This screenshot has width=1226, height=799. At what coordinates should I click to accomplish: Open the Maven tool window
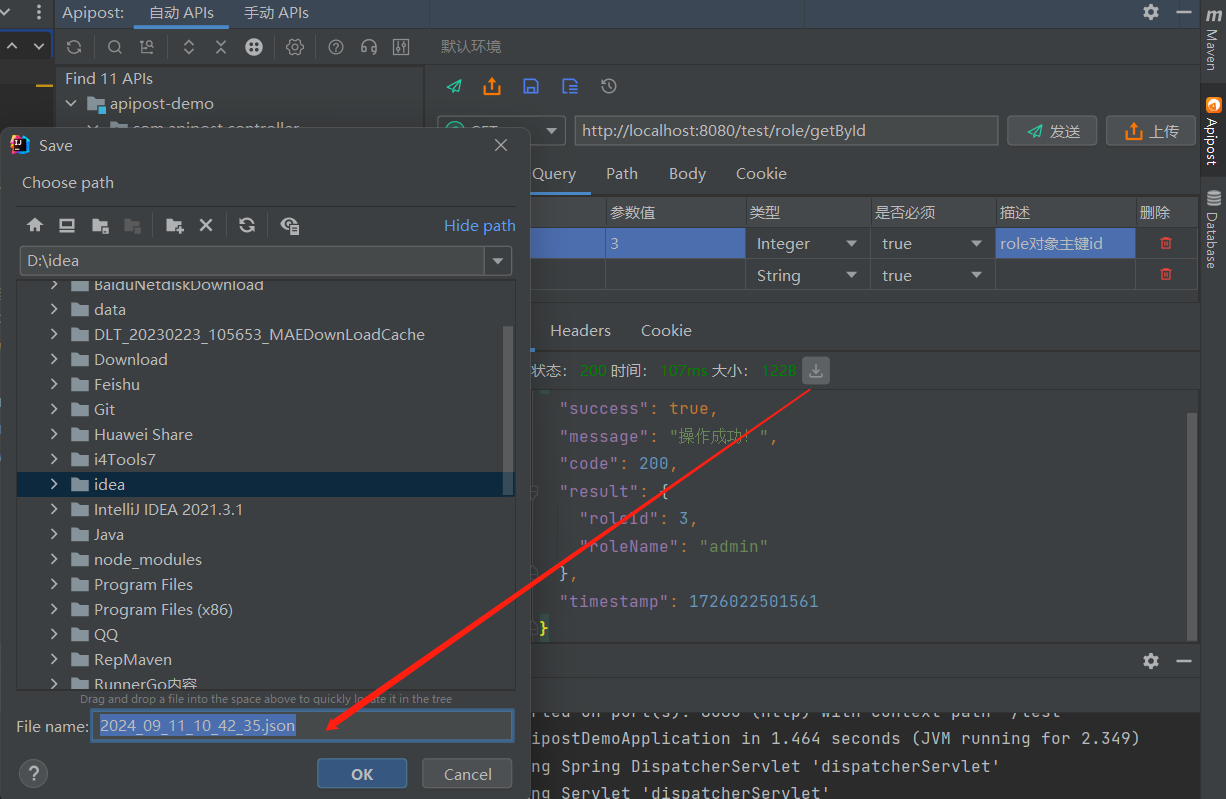1212,40
